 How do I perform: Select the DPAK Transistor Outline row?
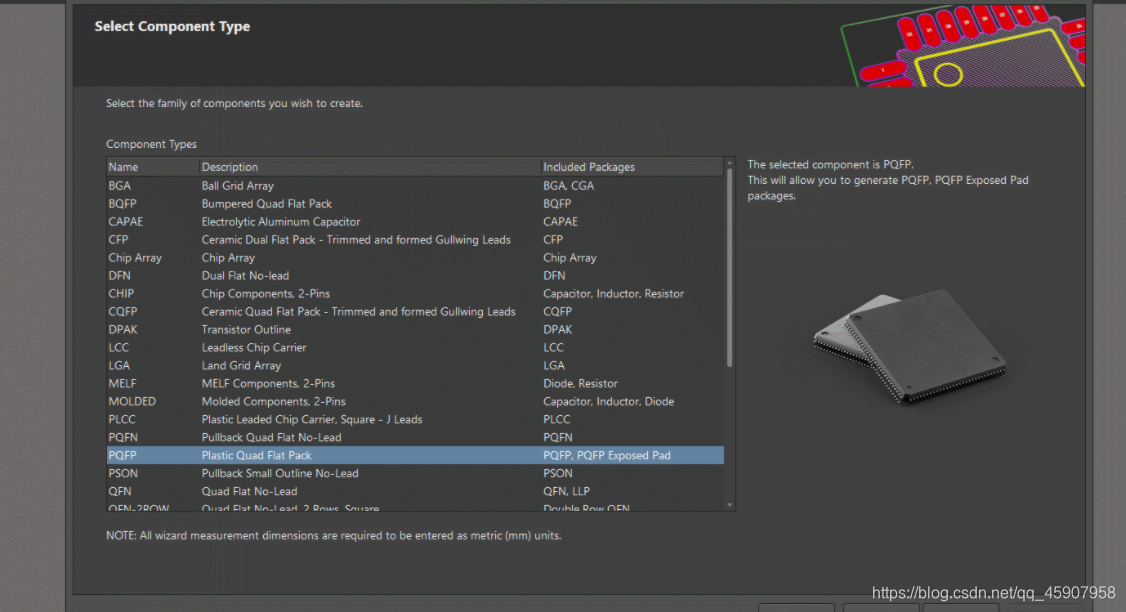300,330
